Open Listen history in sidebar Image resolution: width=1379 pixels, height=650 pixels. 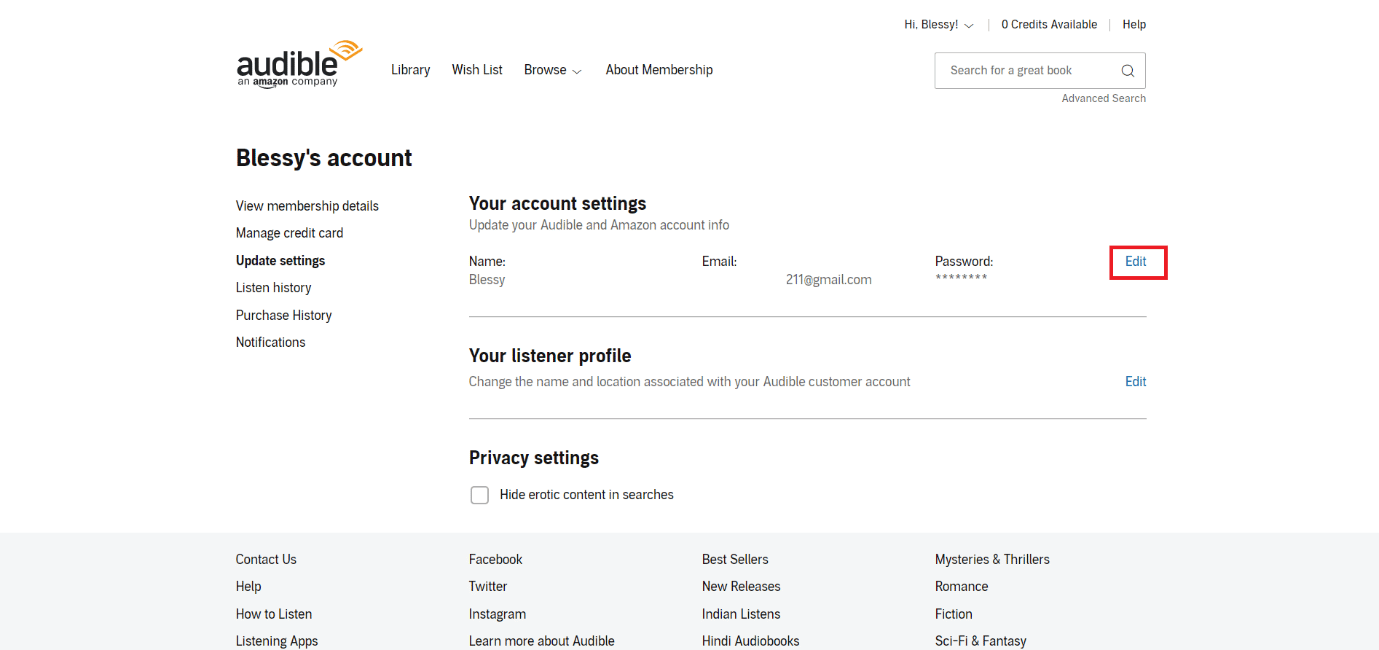pyautogui.click(x=273, y=288)
